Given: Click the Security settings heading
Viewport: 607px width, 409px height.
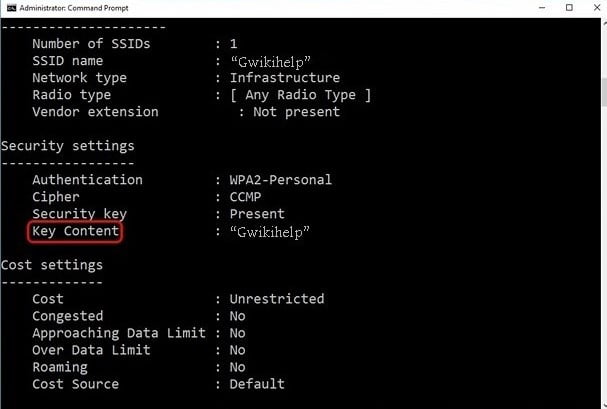Looking at the screenshot, I should [68, 146].
